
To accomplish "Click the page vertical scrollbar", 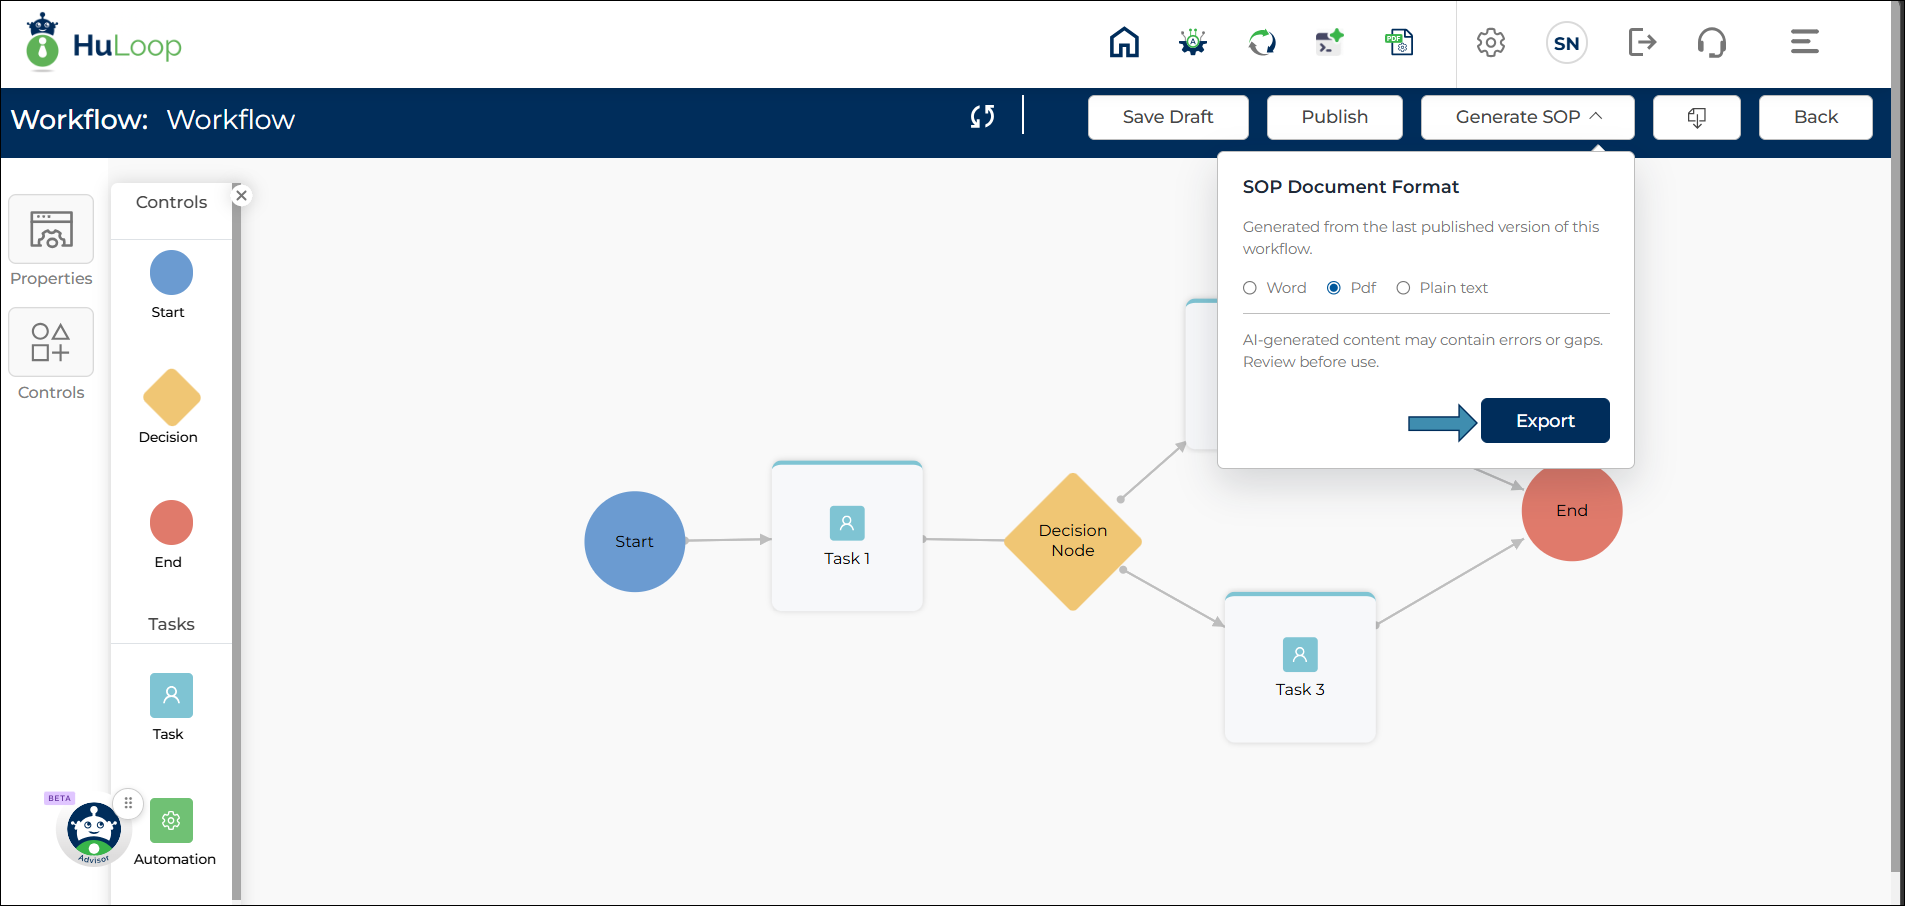I will (1896, 435).
